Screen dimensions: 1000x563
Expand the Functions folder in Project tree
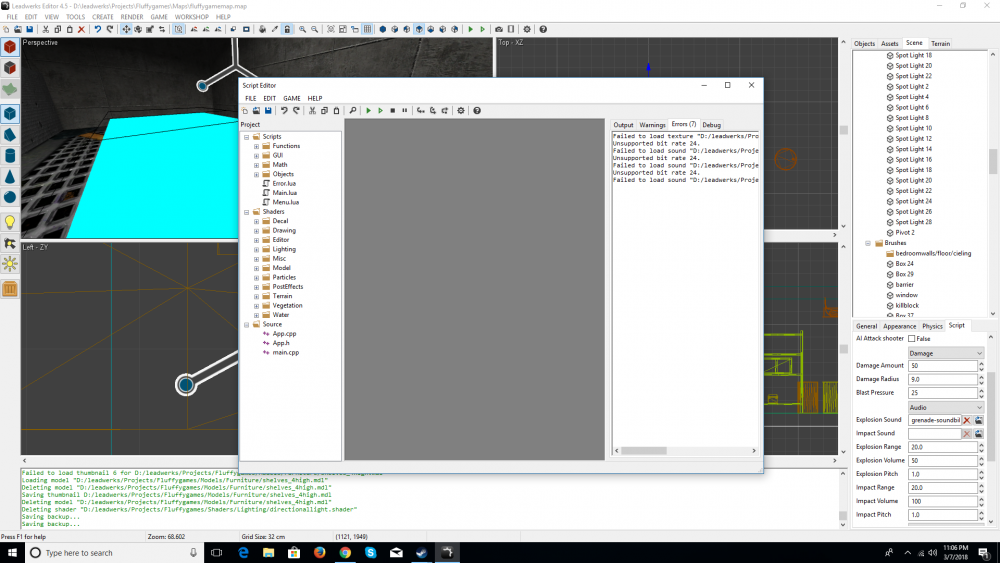coord(256,146)
